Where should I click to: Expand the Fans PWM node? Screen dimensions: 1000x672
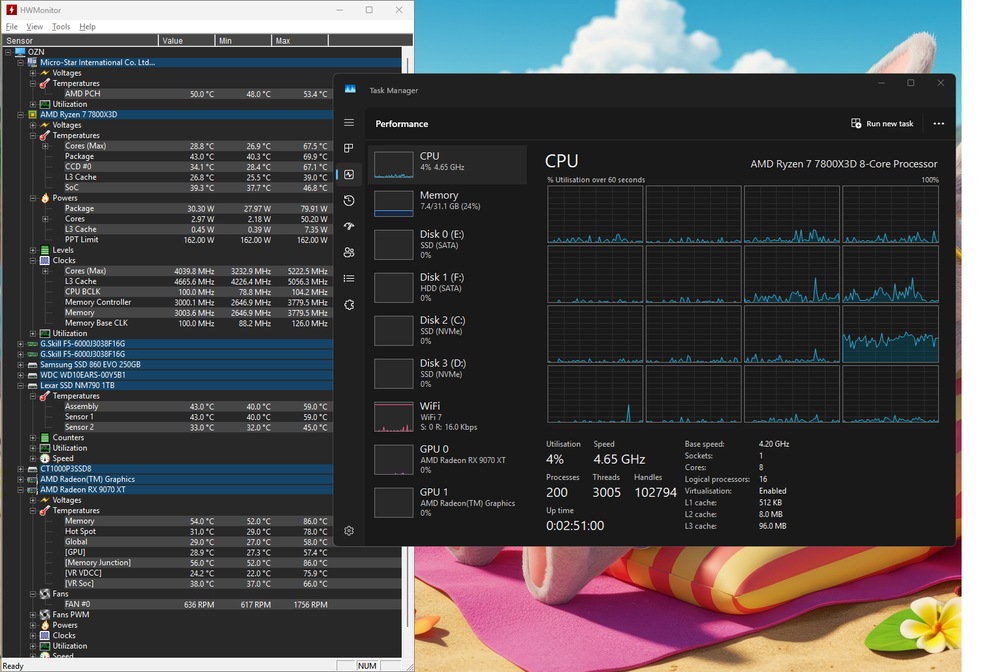[33, 615]
